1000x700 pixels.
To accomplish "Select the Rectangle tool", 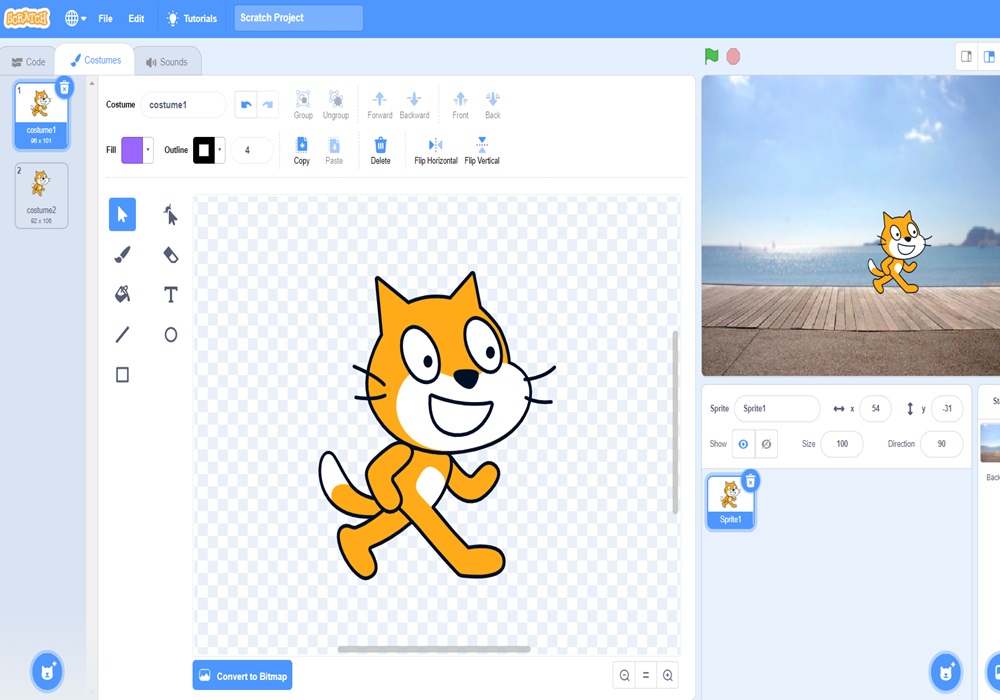I will click(x=122, y=375).
